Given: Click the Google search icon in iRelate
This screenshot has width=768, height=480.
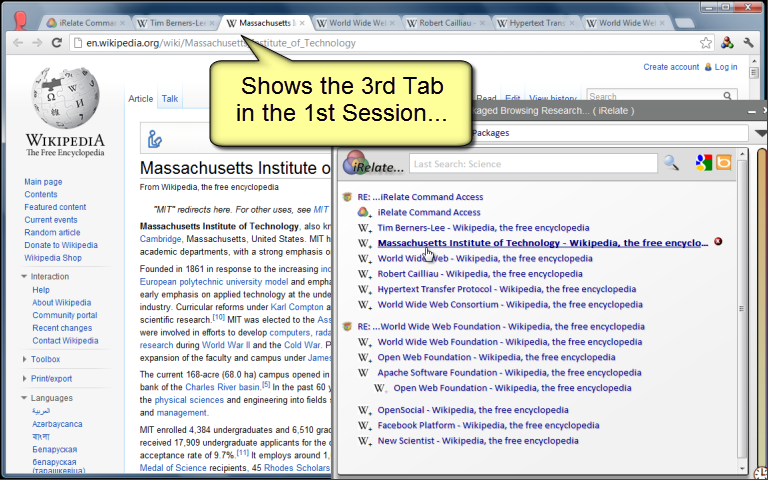Looking at the screenshot, I should (703, 163).
